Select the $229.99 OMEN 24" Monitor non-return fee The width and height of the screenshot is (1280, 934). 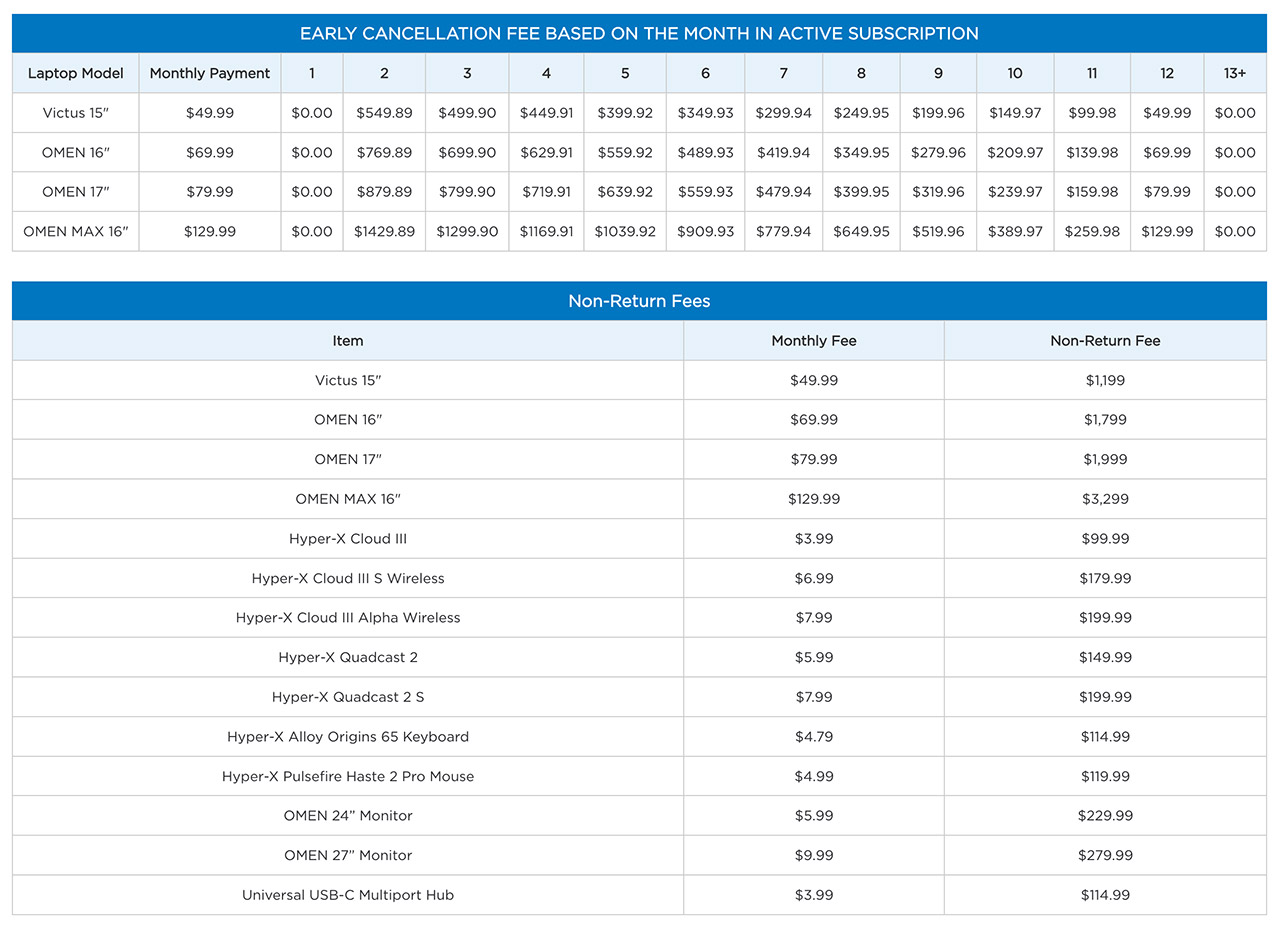tap(1105, 816)
